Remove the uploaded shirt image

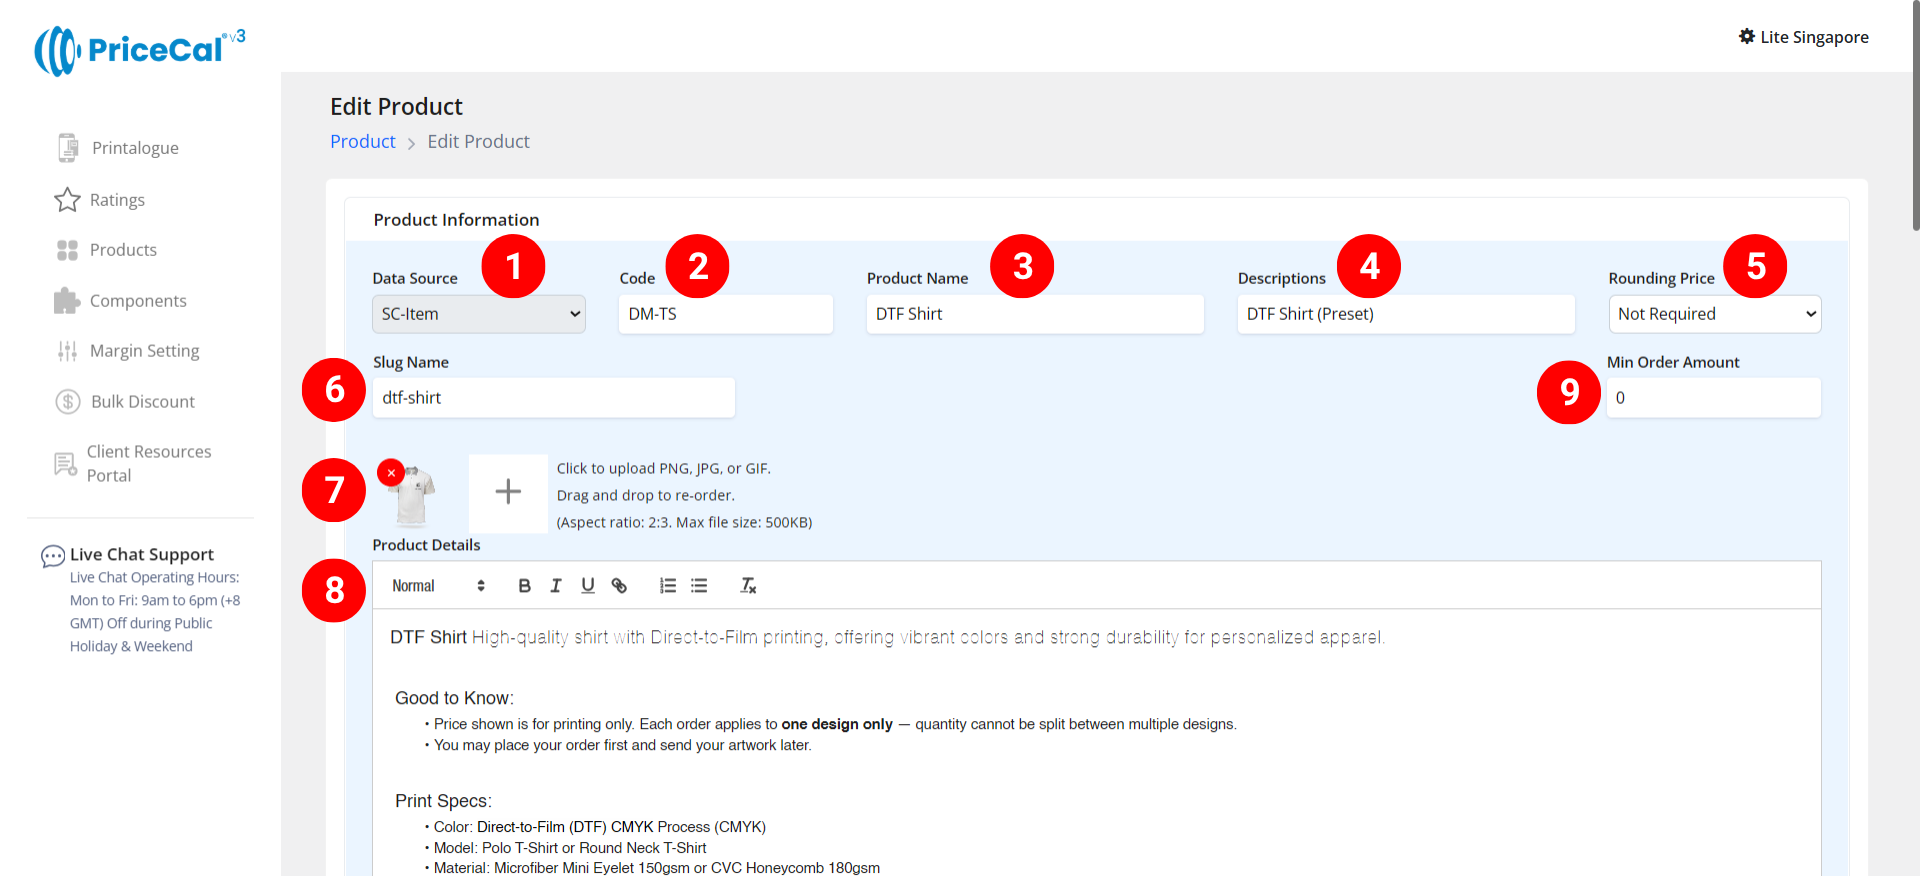(x=391, y=472)
